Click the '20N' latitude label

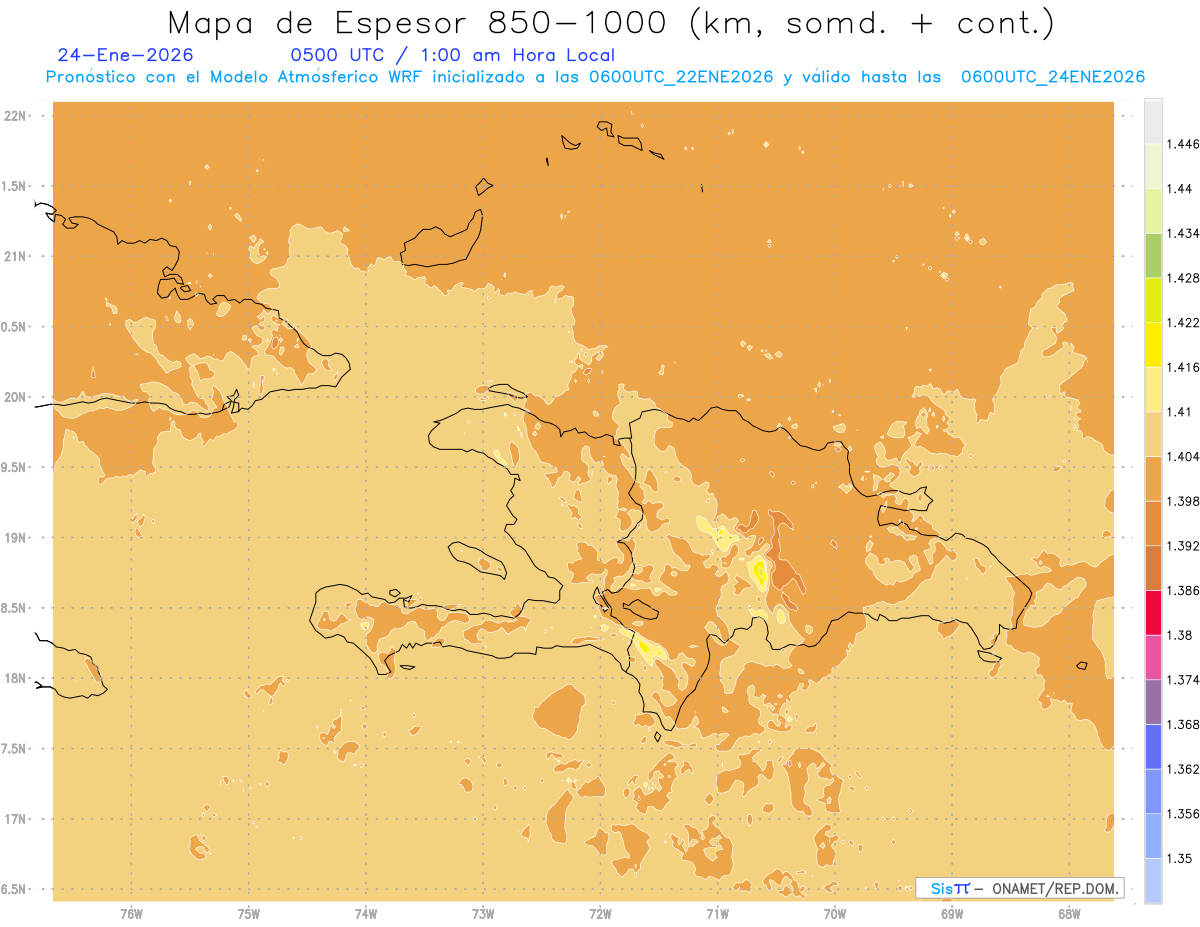(x=17, y=397)
